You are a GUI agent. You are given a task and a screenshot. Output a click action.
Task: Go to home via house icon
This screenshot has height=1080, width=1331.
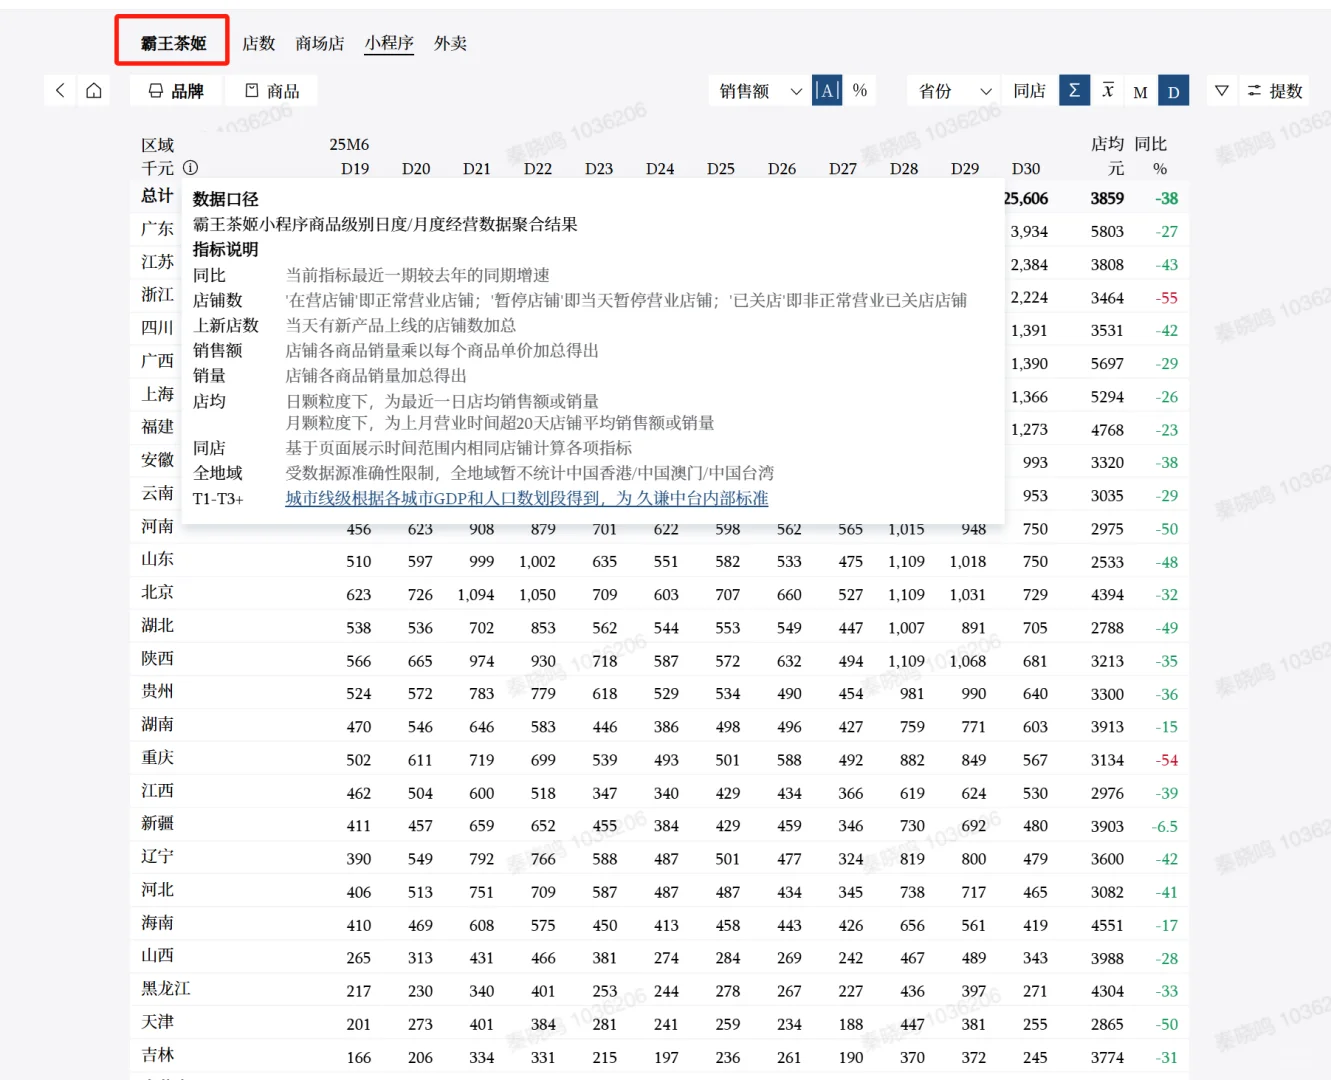pos(94,91)
